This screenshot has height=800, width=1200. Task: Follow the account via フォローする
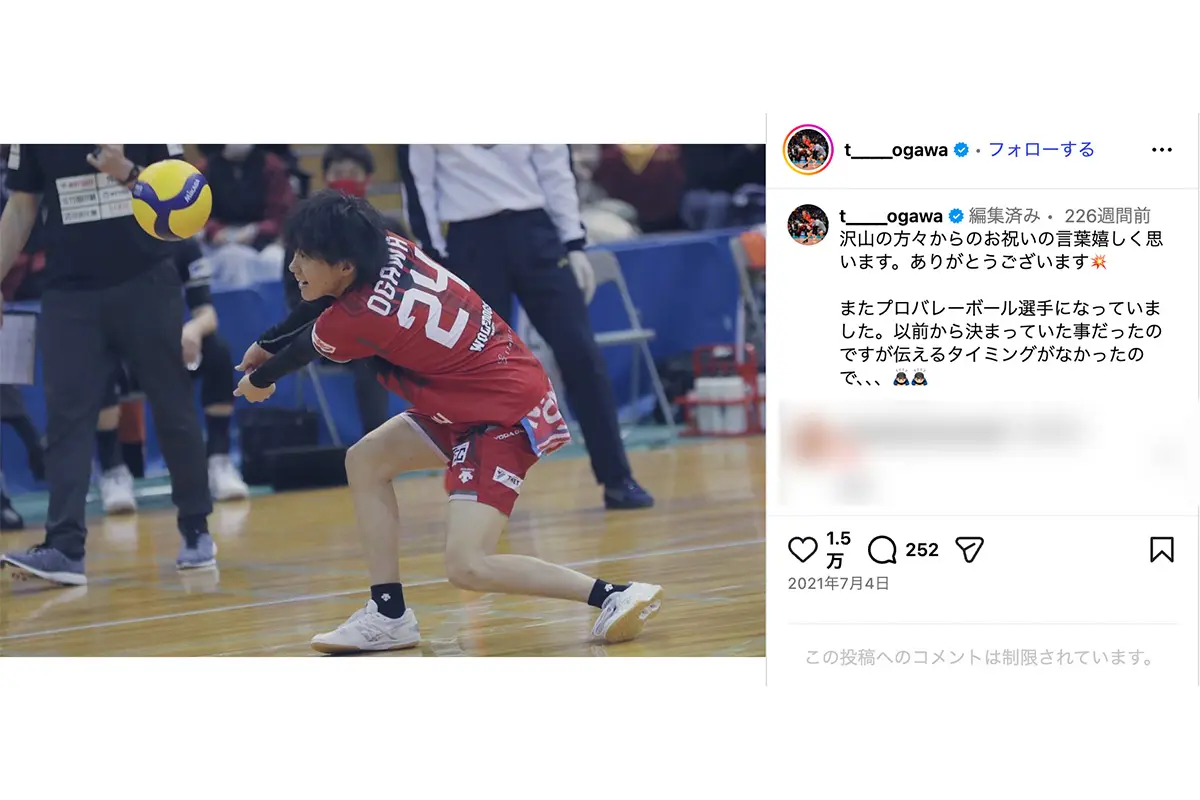point(1041,150)
